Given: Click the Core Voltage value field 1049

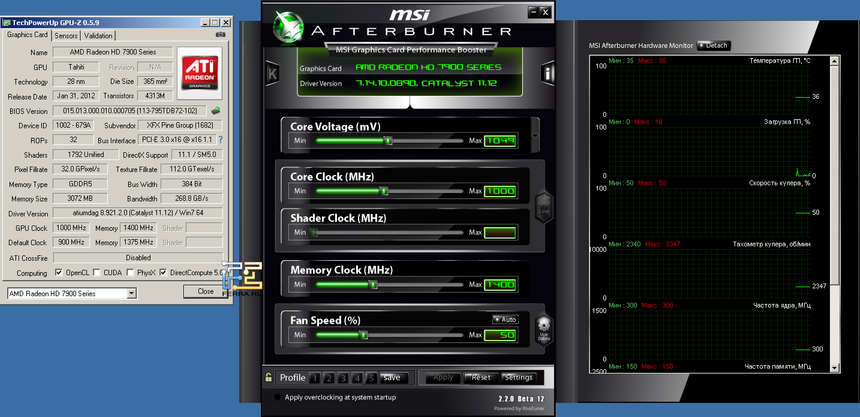Looking at the screenshot, I should coord(500,141).
